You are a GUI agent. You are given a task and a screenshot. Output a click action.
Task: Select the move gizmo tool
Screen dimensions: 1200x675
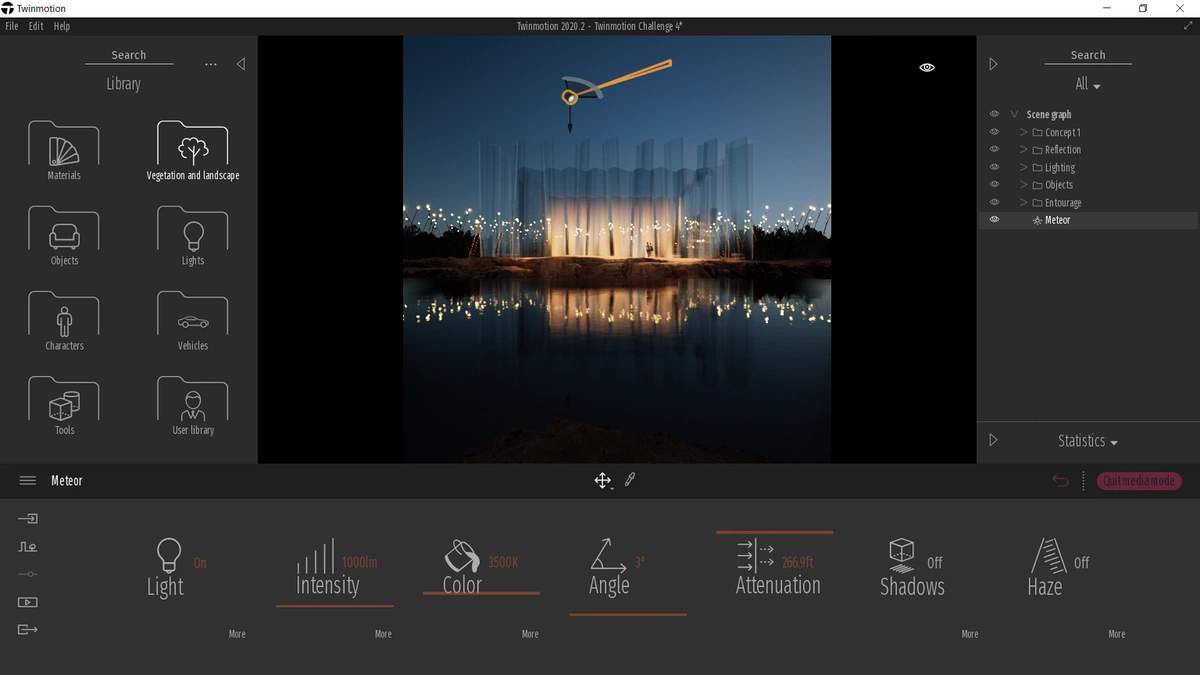point(602,481)
